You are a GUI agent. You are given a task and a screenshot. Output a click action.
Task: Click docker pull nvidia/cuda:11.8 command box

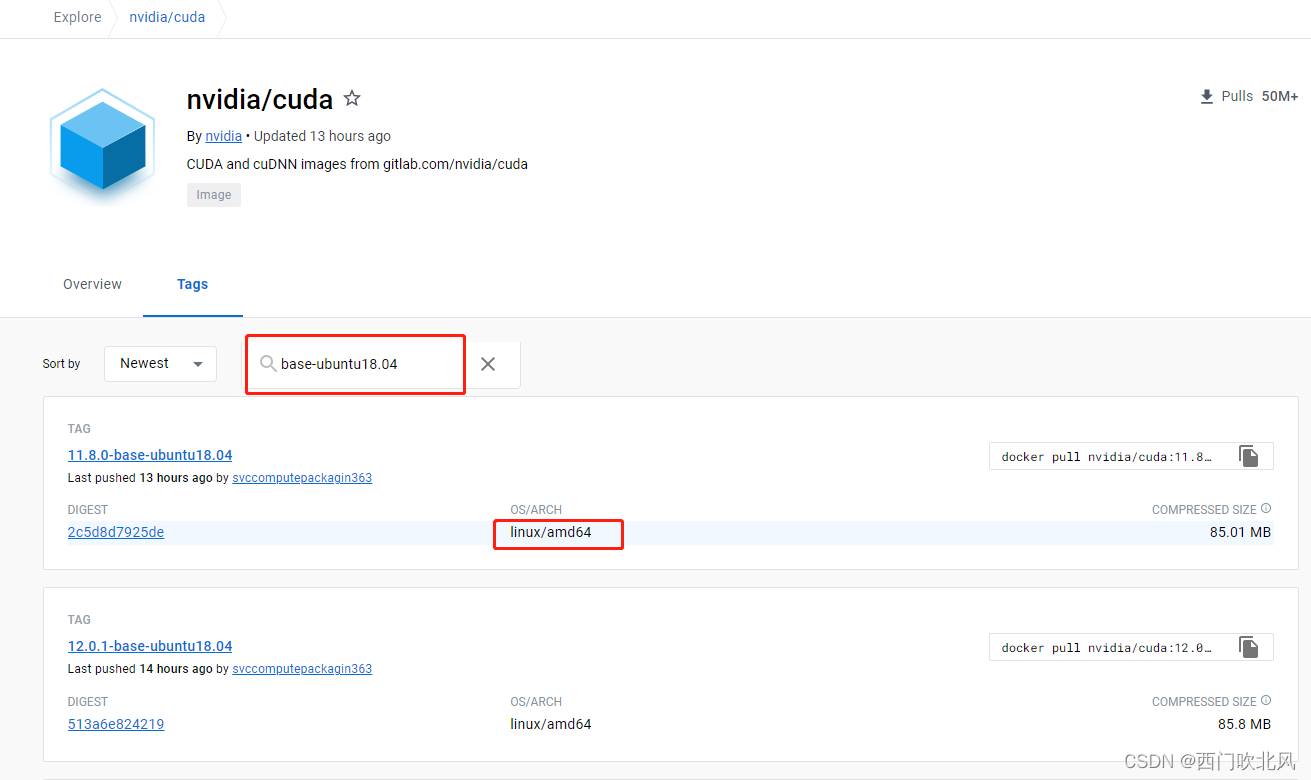[1131, 456]
